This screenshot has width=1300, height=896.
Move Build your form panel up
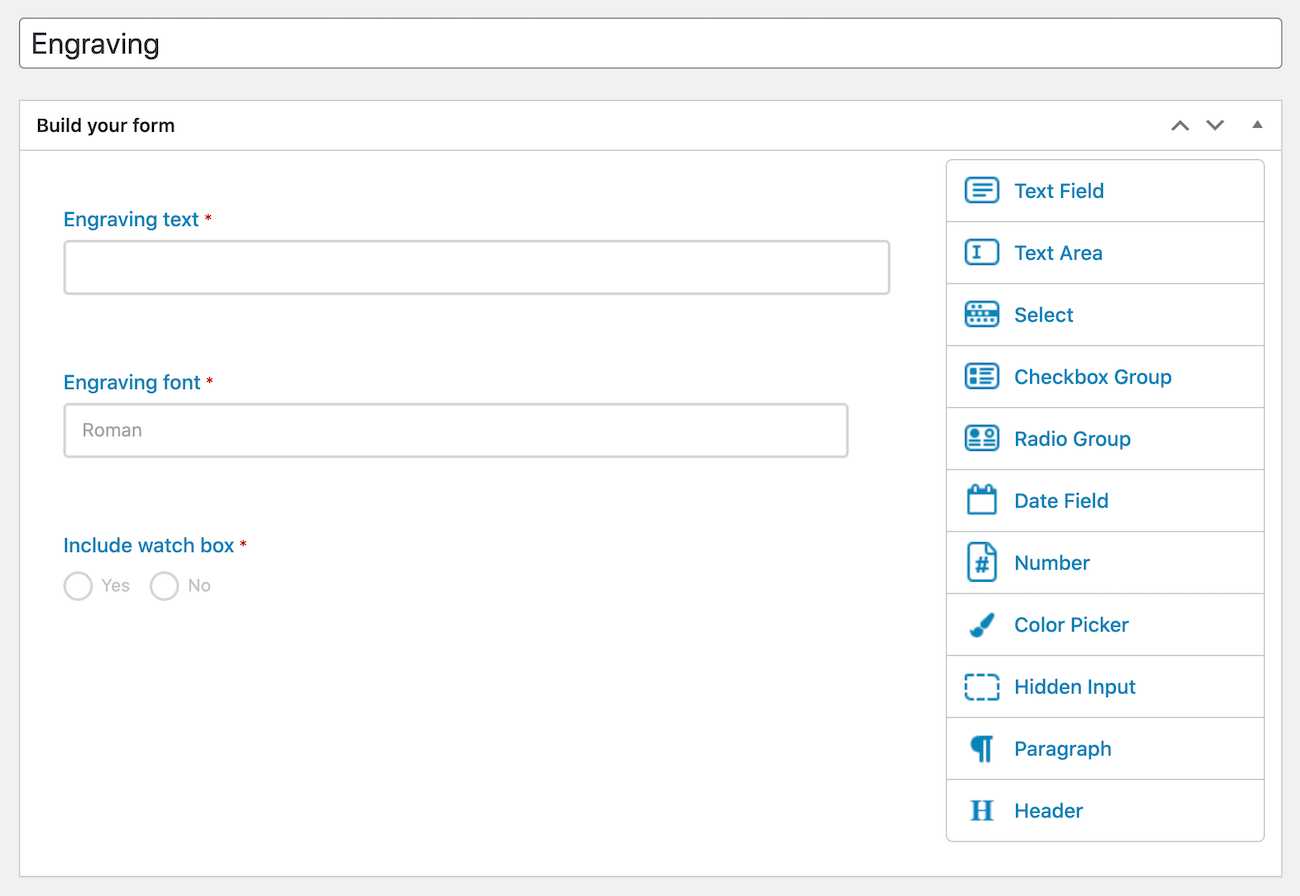pyautogui.click(x=1180, y=125)
